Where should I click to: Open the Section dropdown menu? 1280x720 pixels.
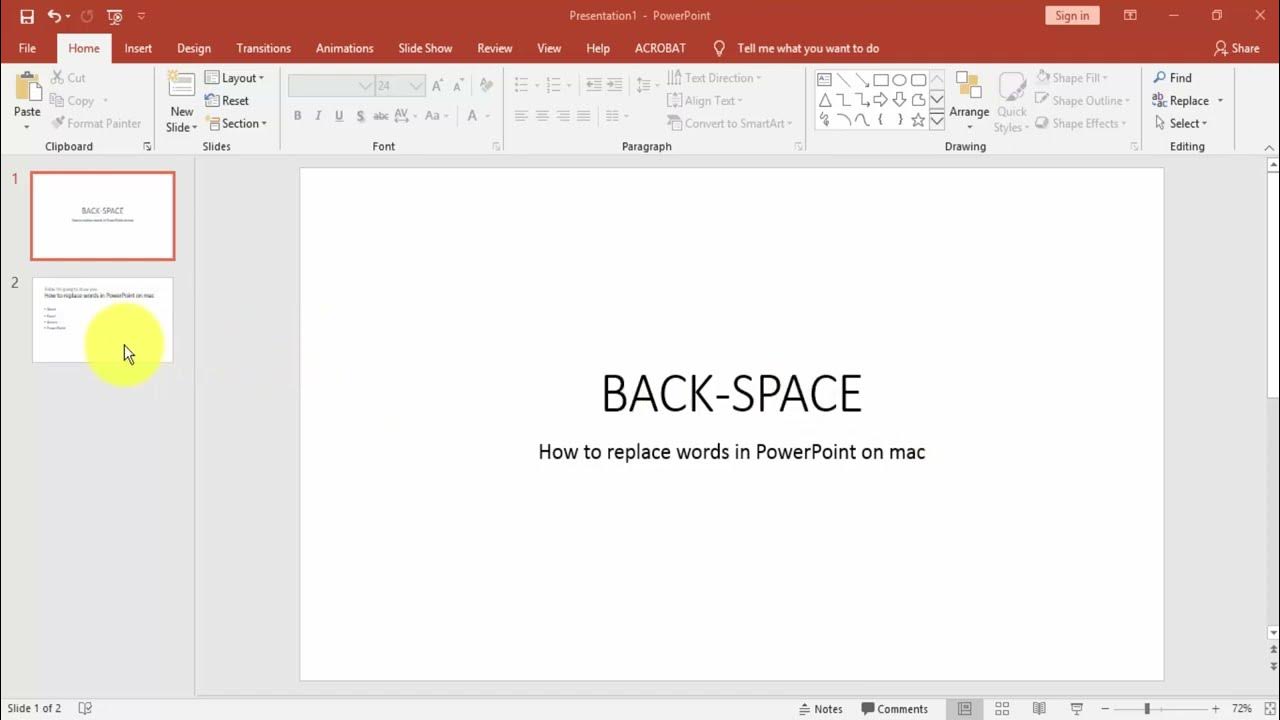pos(236,124)
